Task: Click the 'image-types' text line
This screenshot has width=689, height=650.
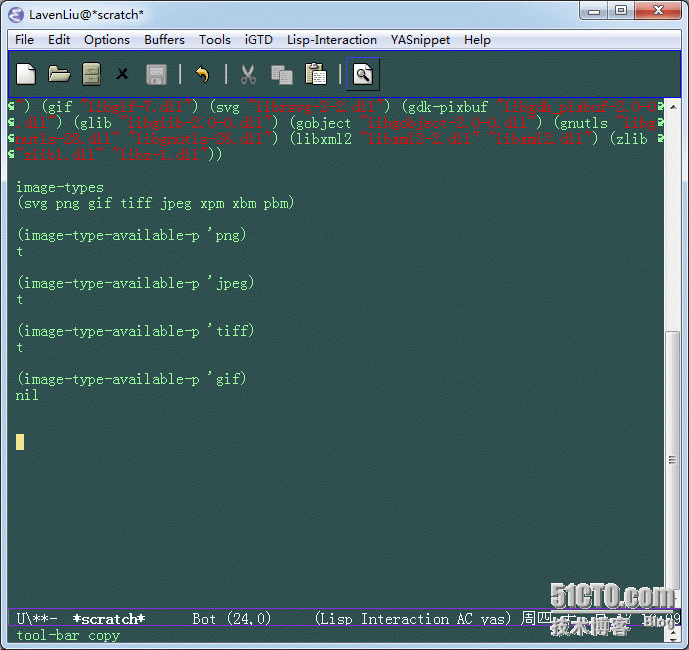Action: pos(60,188)
